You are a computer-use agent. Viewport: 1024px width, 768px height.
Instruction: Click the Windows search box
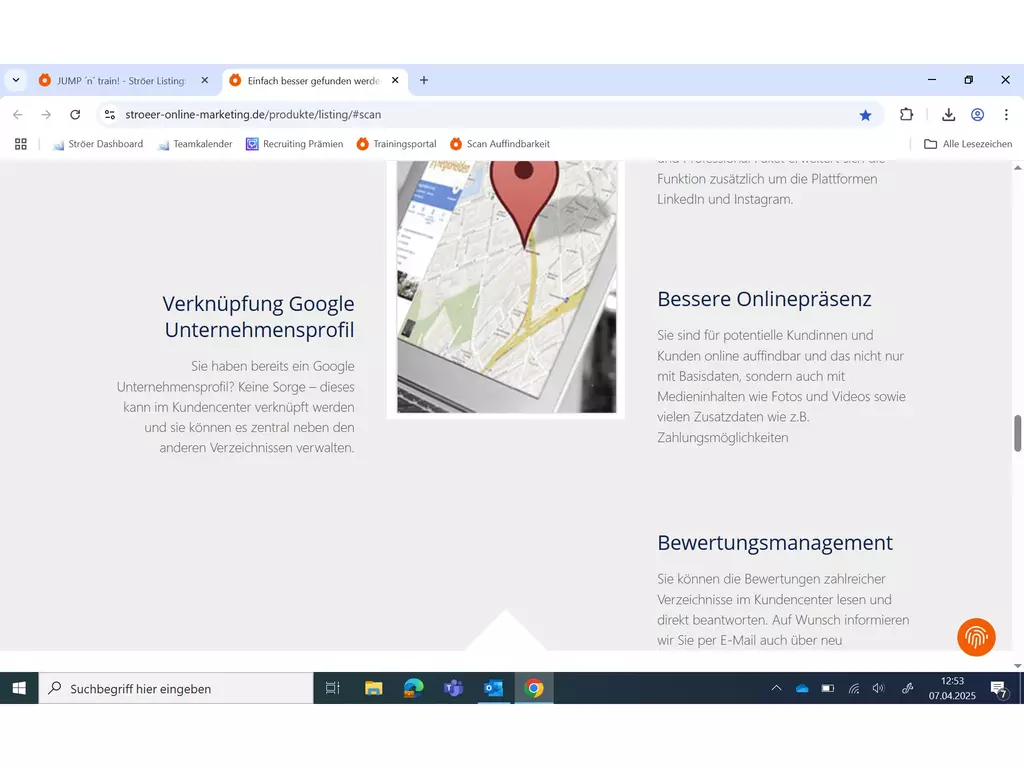176,688
